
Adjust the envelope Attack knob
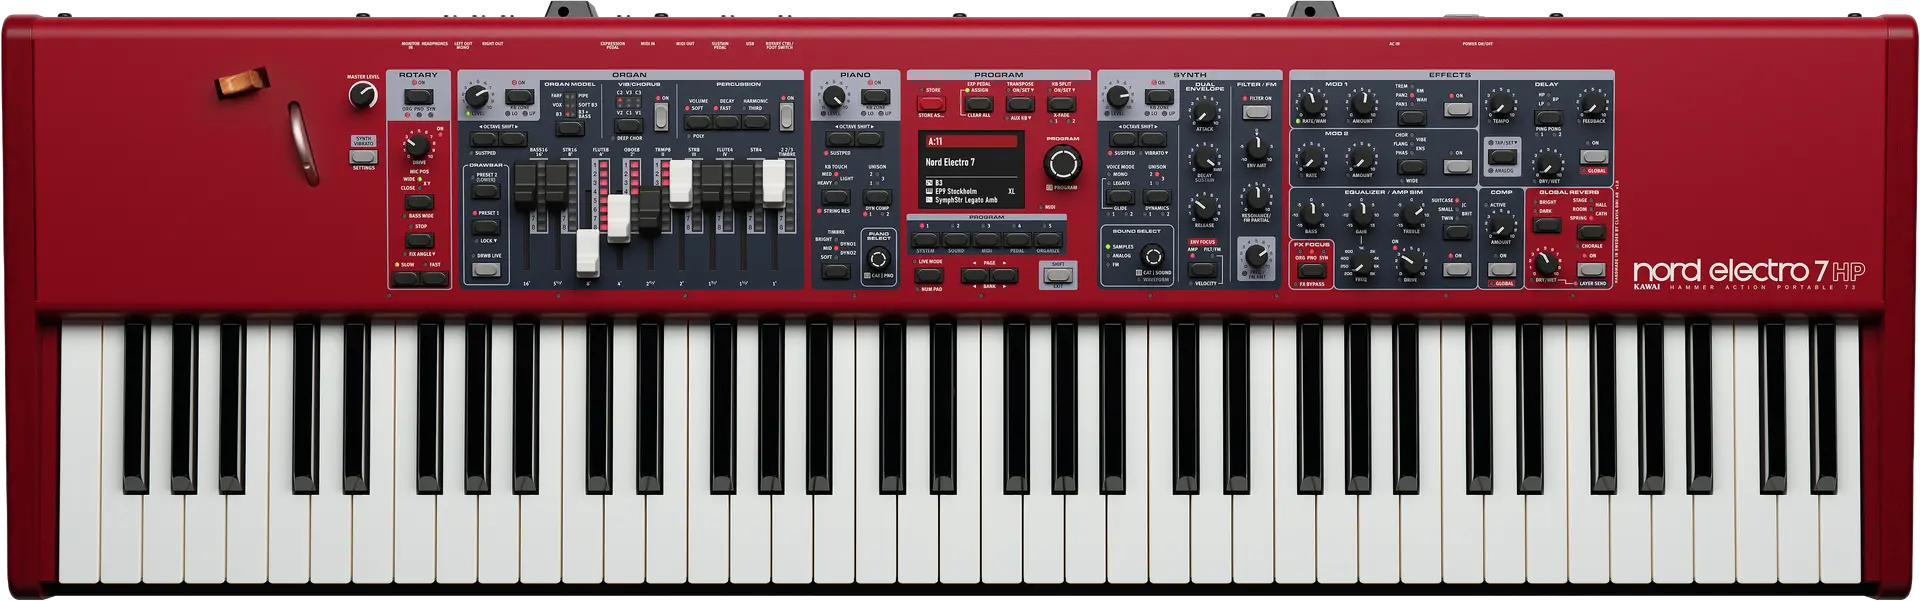[1204, 113]
